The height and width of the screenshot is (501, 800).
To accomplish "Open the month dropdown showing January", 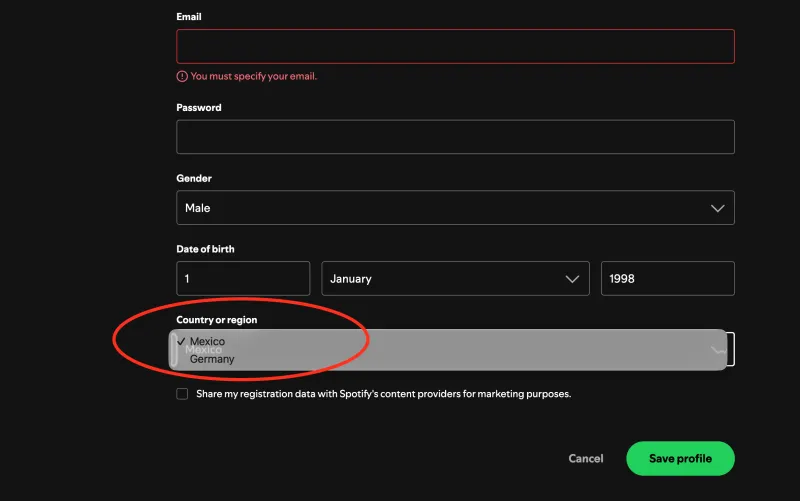I will coord(455,279).
